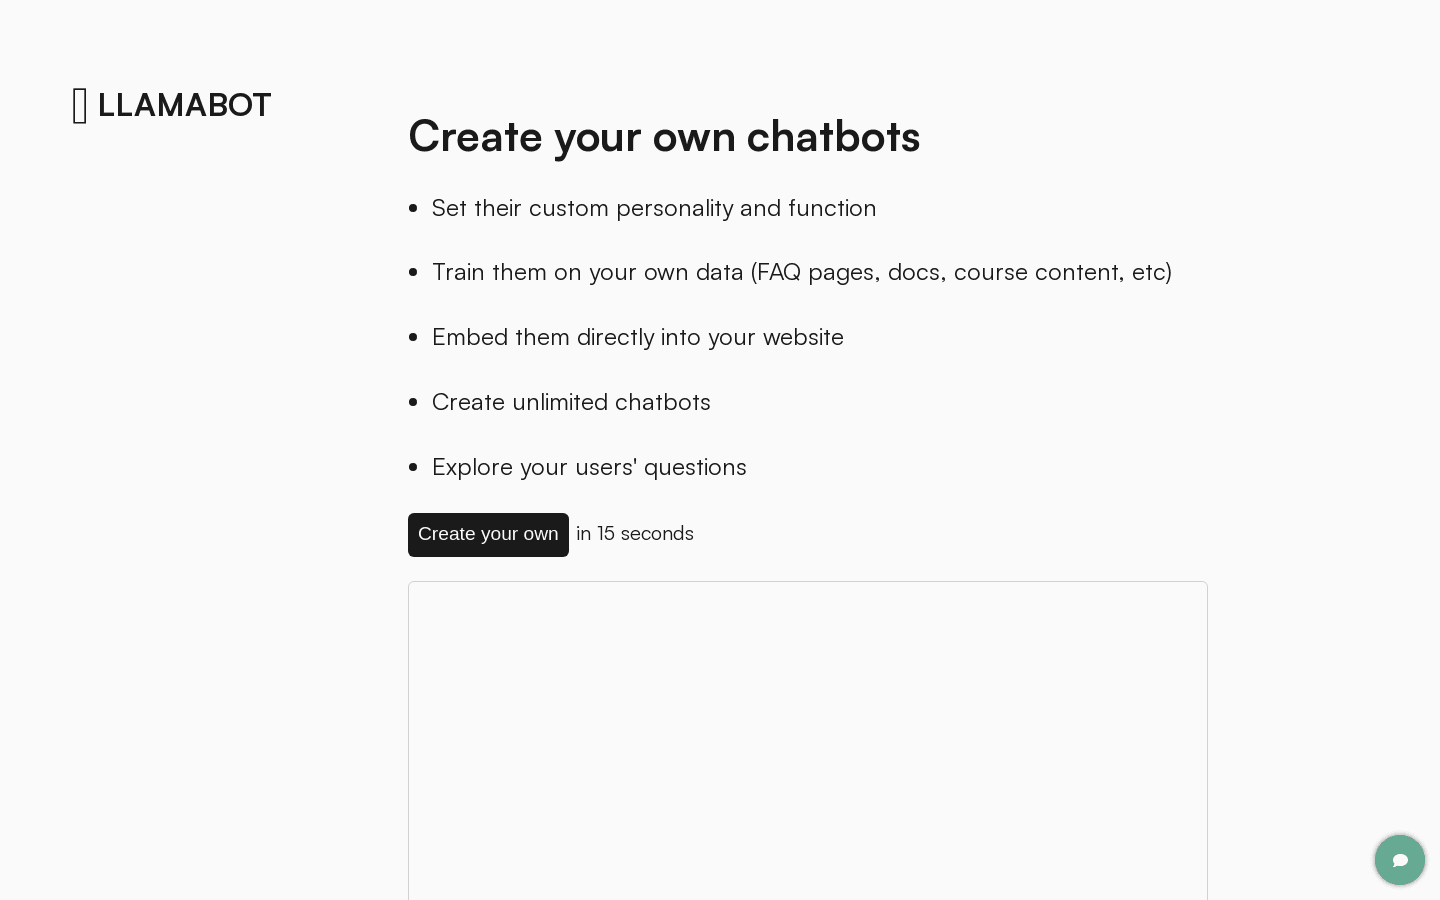Click the "in 15 seconds" text
The height and width of the screenshot is (900, 1440).
pyautogui.click(x=635, y=534)
